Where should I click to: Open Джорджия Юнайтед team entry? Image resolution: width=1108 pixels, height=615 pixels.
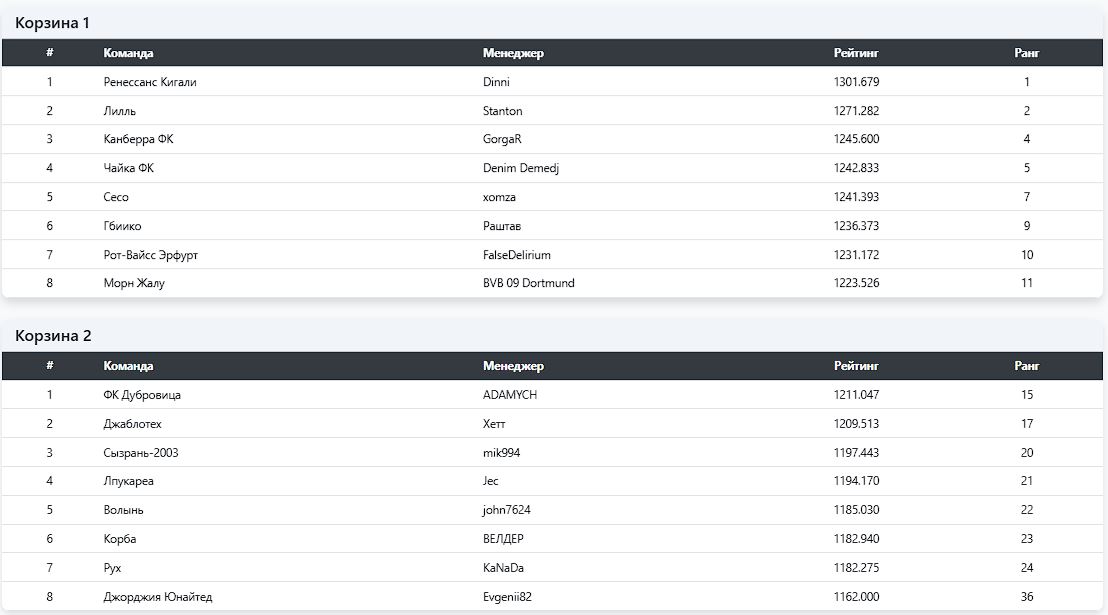pyautogui.click(x=158, y=597)
